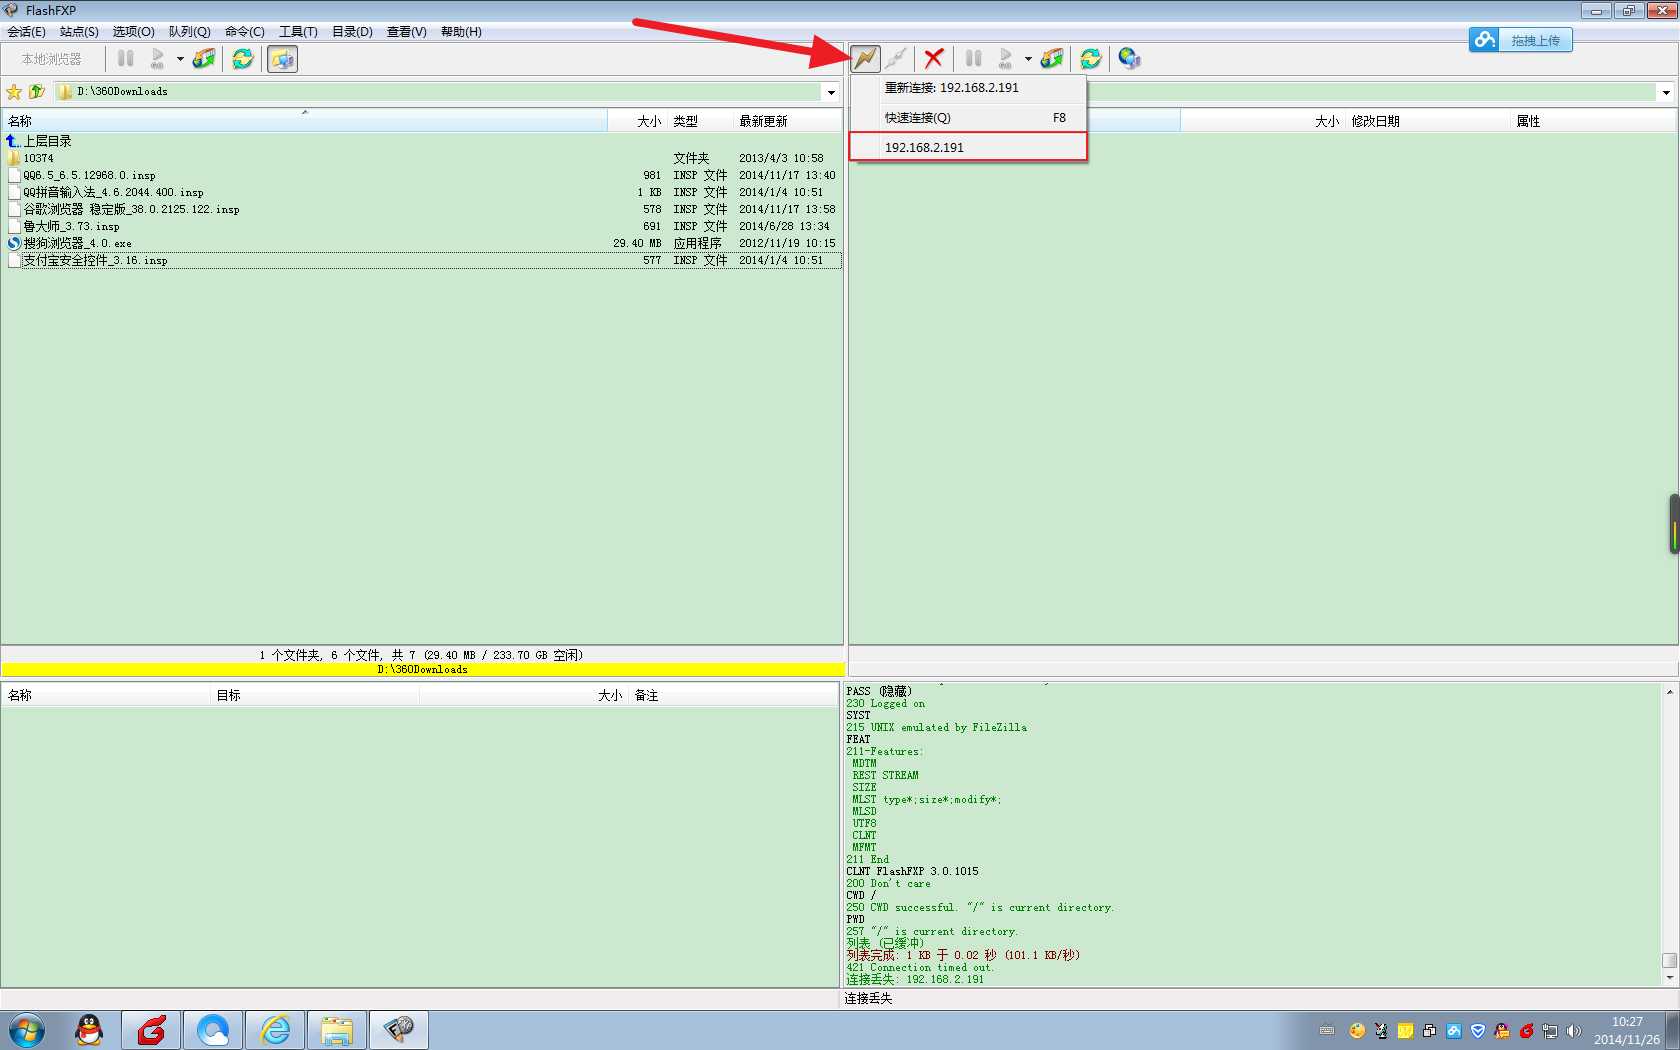Click pause icon in local toolbar
The image size is (1680, 1050).
(126, 59)
